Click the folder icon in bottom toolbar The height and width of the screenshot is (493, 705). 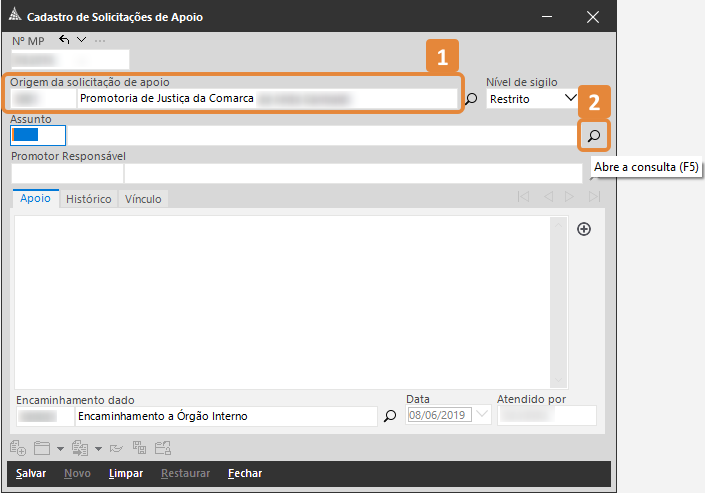[x=41, y=448]
